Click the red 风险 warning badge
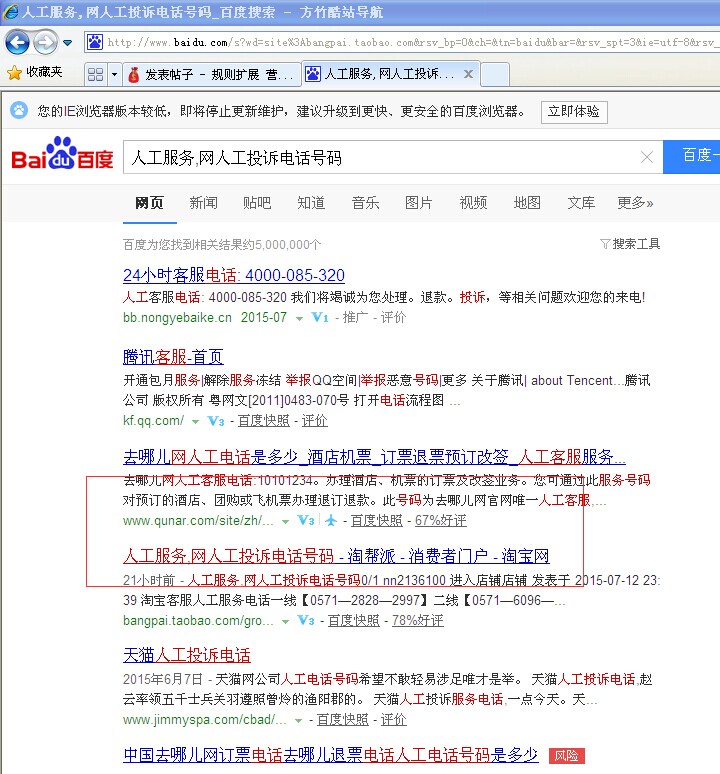 (567, 756)
